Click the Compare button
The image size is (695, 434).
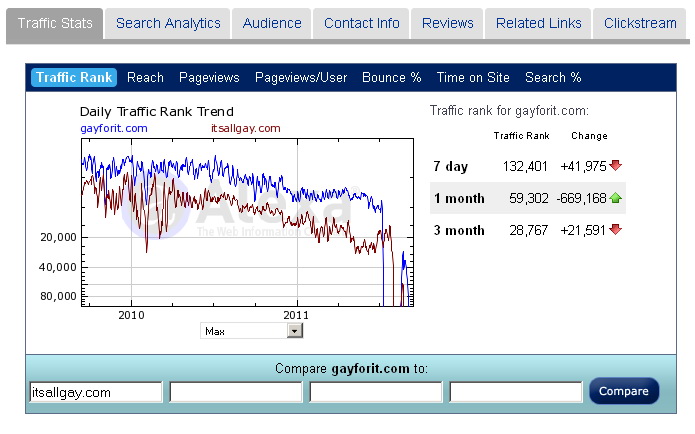[x=624, y=391]
